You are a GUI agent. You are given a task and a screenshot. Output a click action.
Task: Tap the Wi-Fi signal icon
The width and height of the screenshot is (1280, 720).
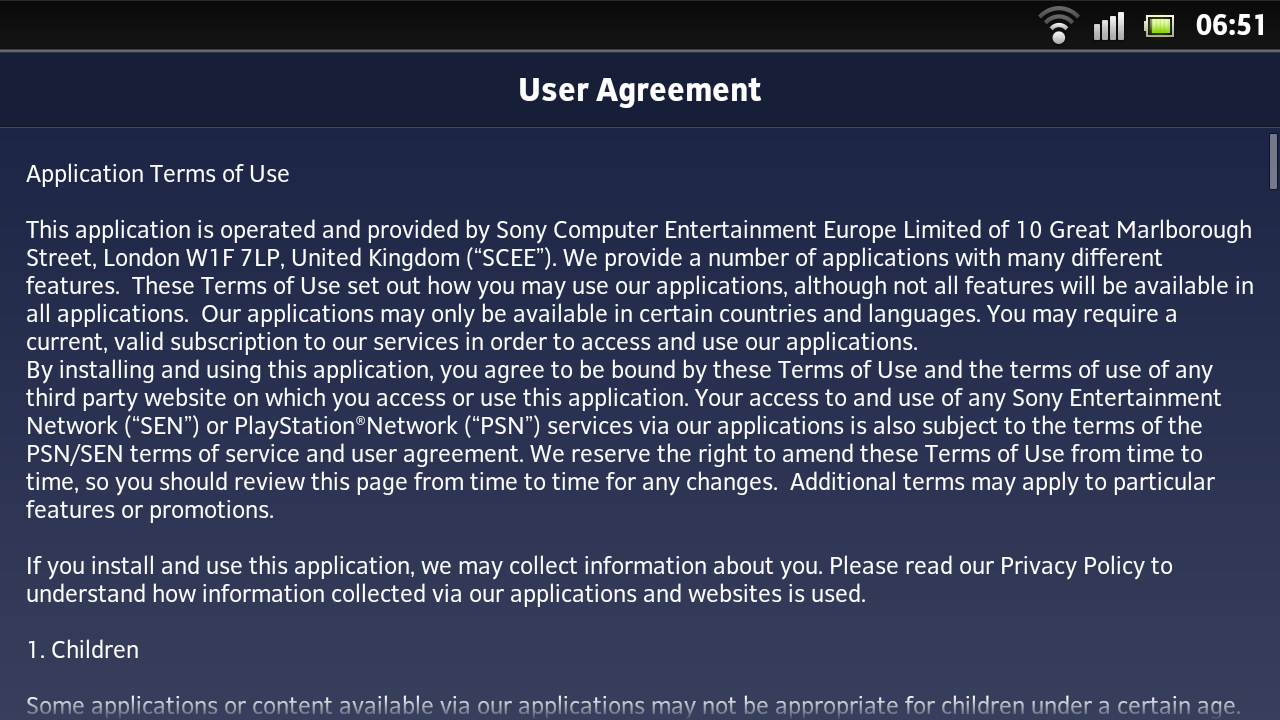[1058, 25]
